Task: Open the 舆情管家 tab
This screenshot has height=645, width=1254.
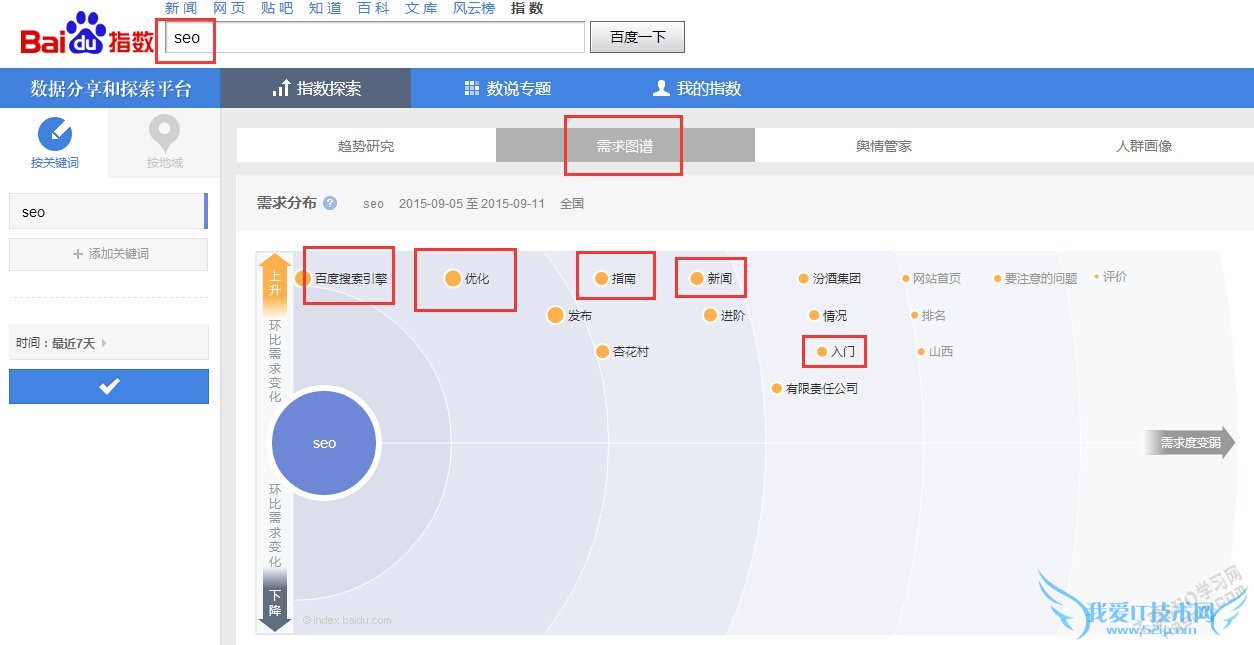Action: (x=881, y=145)
